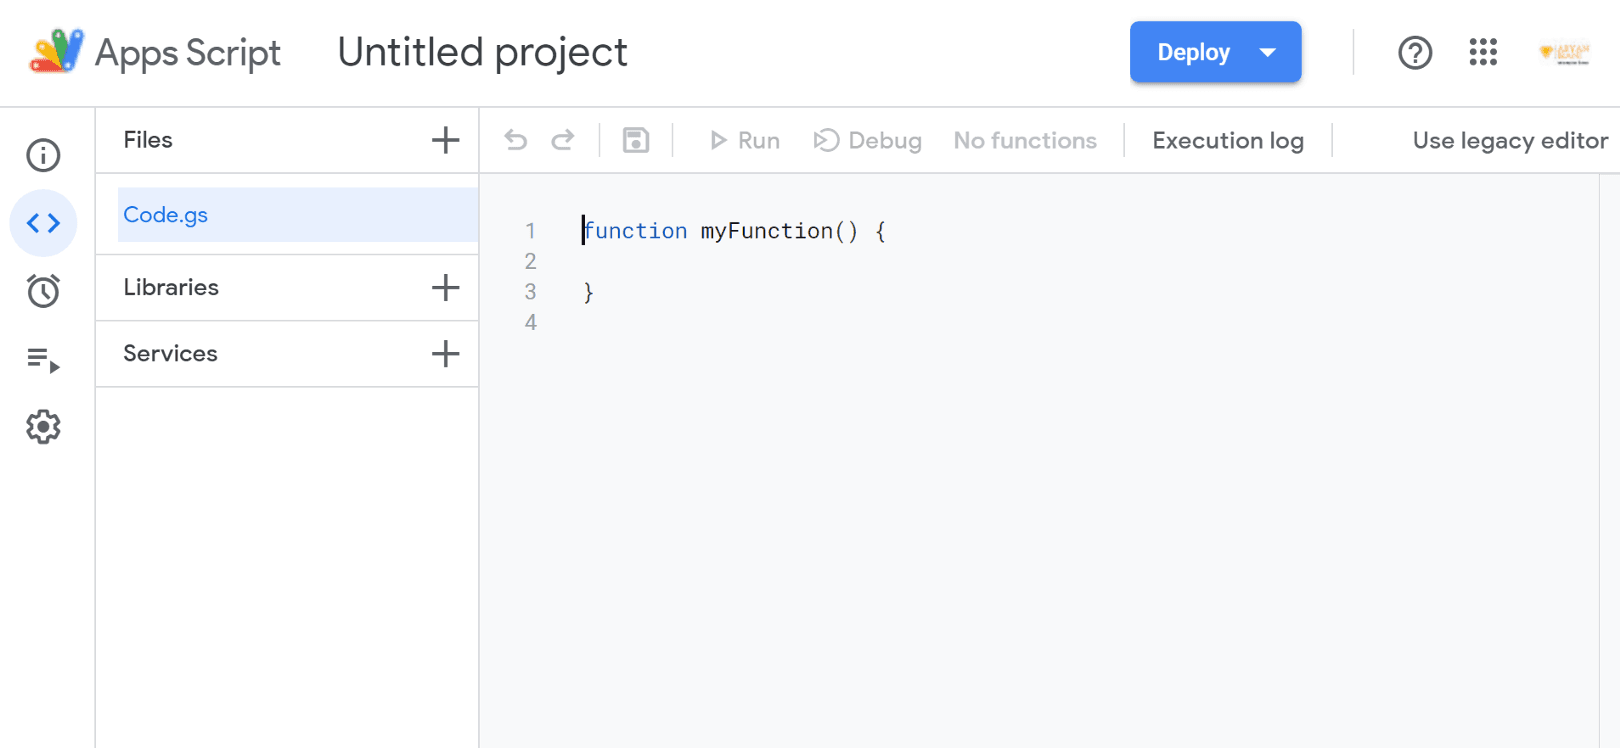The width and height of the screenshot is (1620, 748).
Task: Place cursor on myFunction in line 1
Action: coord(766,231)
